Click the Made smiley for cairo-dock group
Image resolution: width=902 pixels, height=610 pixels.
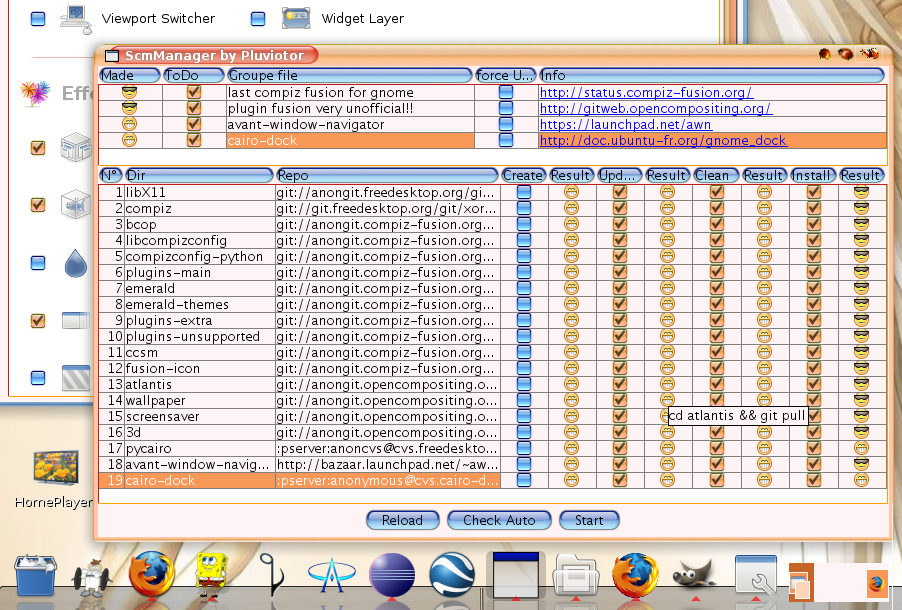coord(129,140)
